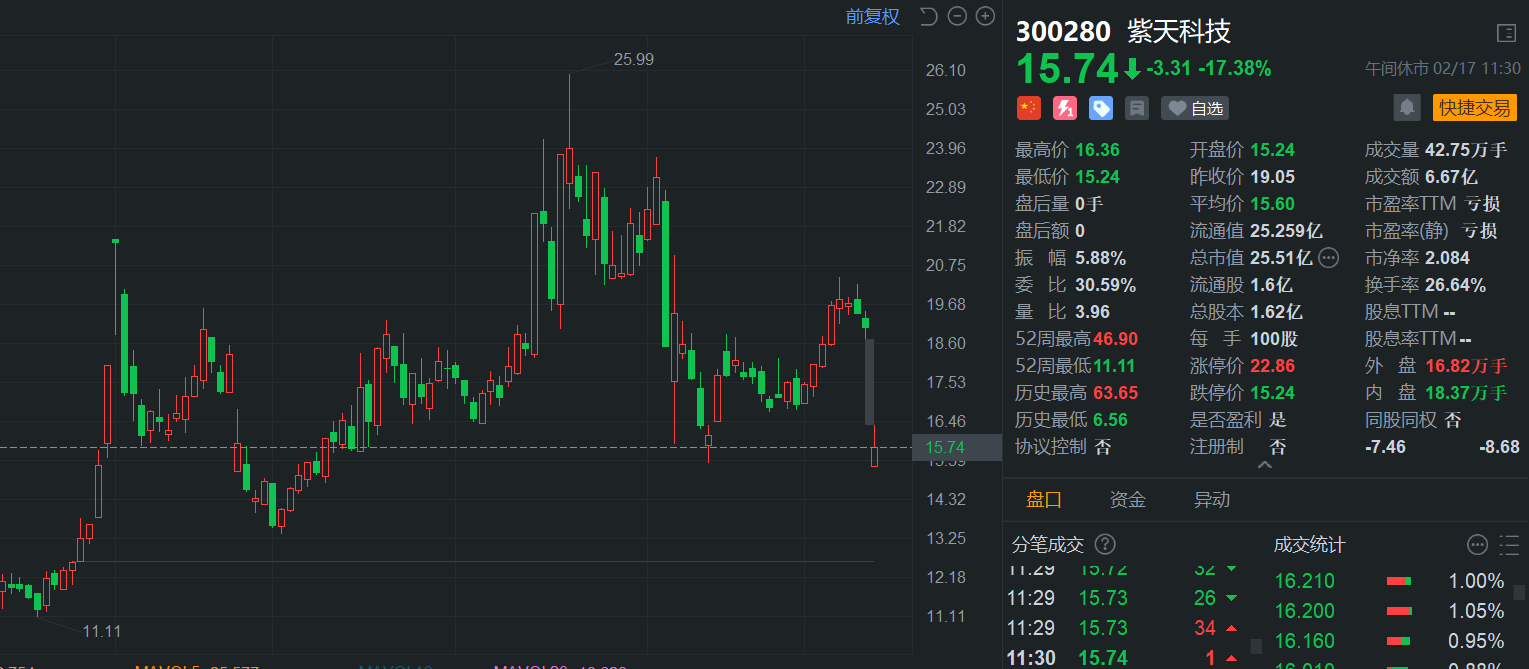Viewport: 1529px width, 669px height.
Task: Click the China flag market icon
Action: point(1028,107)
